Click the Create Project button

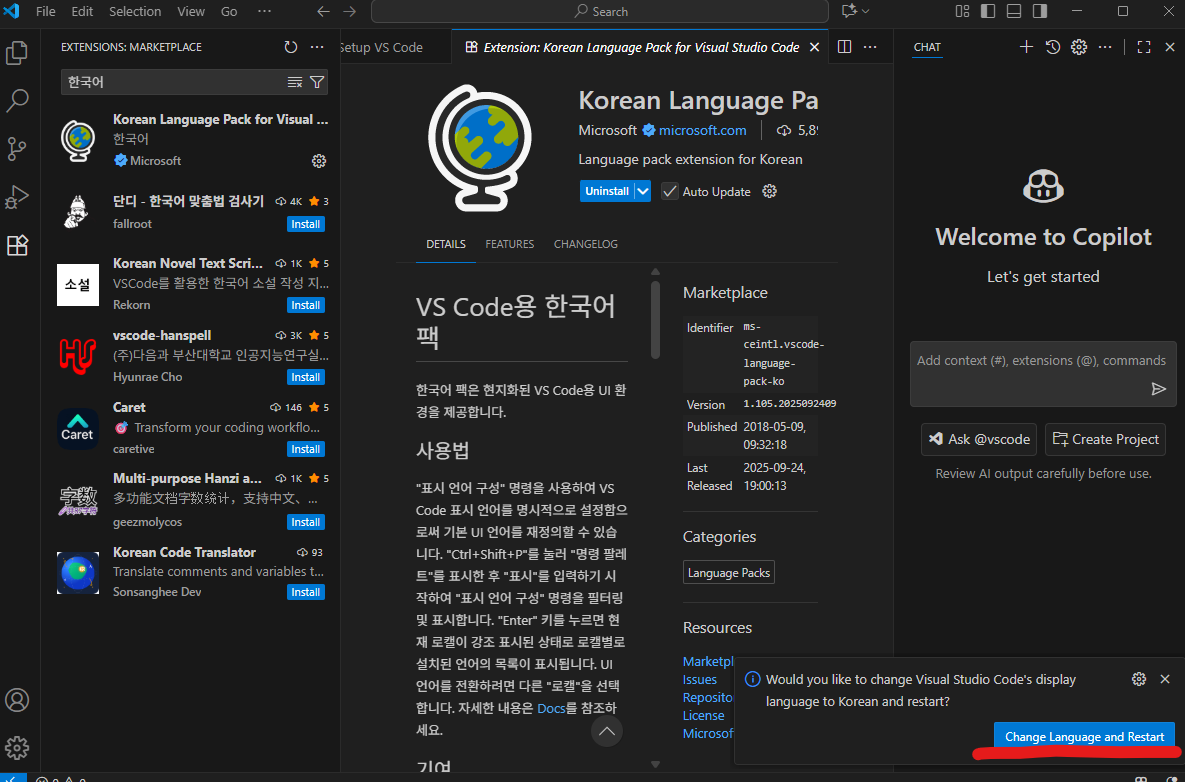(x=1105, y=439)
